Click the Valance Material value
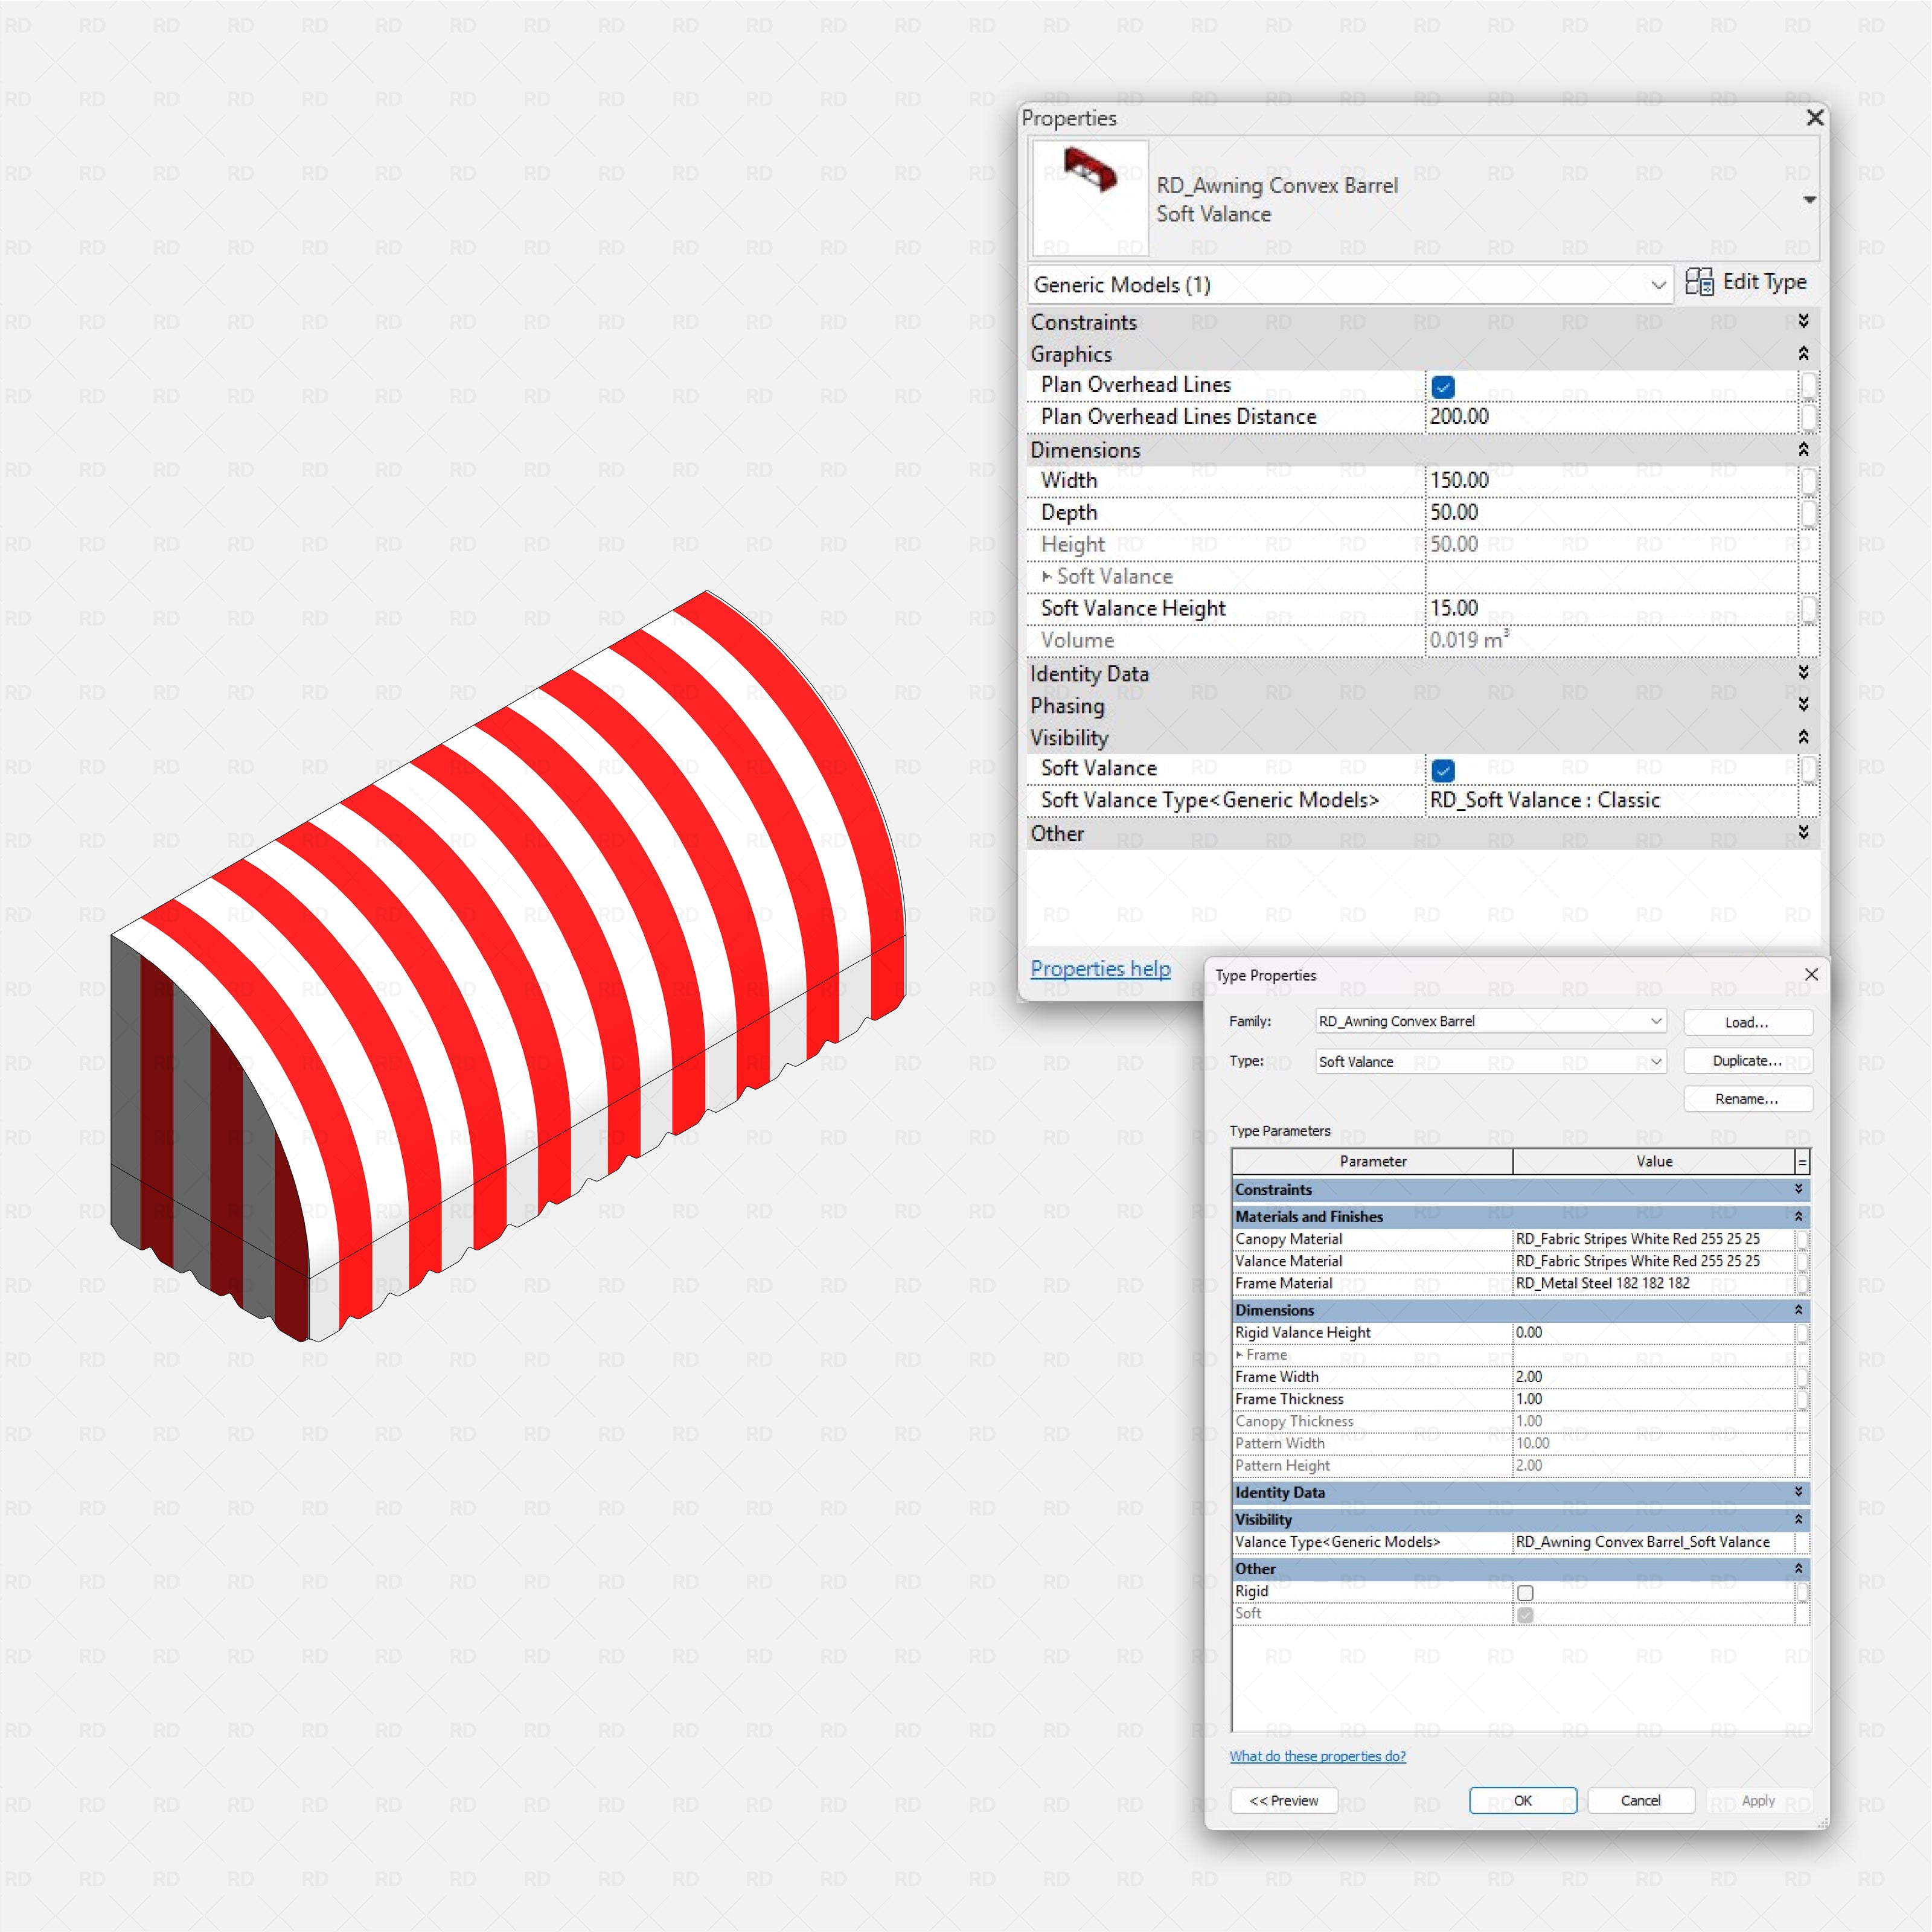 point(1654,1261)
